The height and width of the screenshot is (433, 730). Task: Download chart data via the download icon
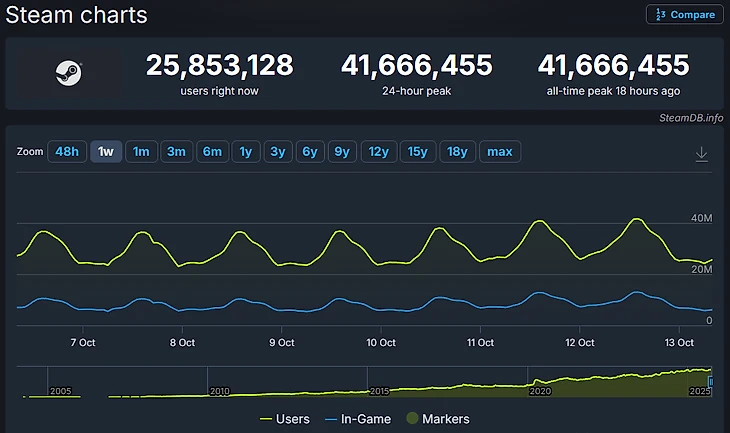point(702,153)
